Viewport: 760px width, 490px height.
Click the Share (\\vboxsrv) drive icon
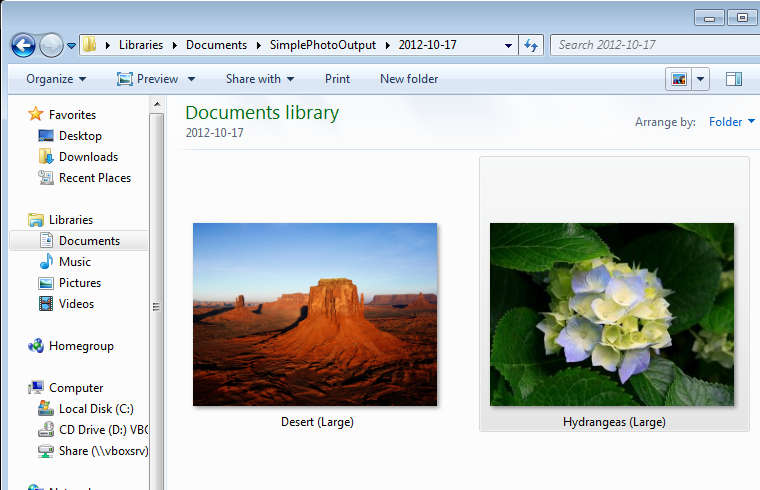[46, 451]
